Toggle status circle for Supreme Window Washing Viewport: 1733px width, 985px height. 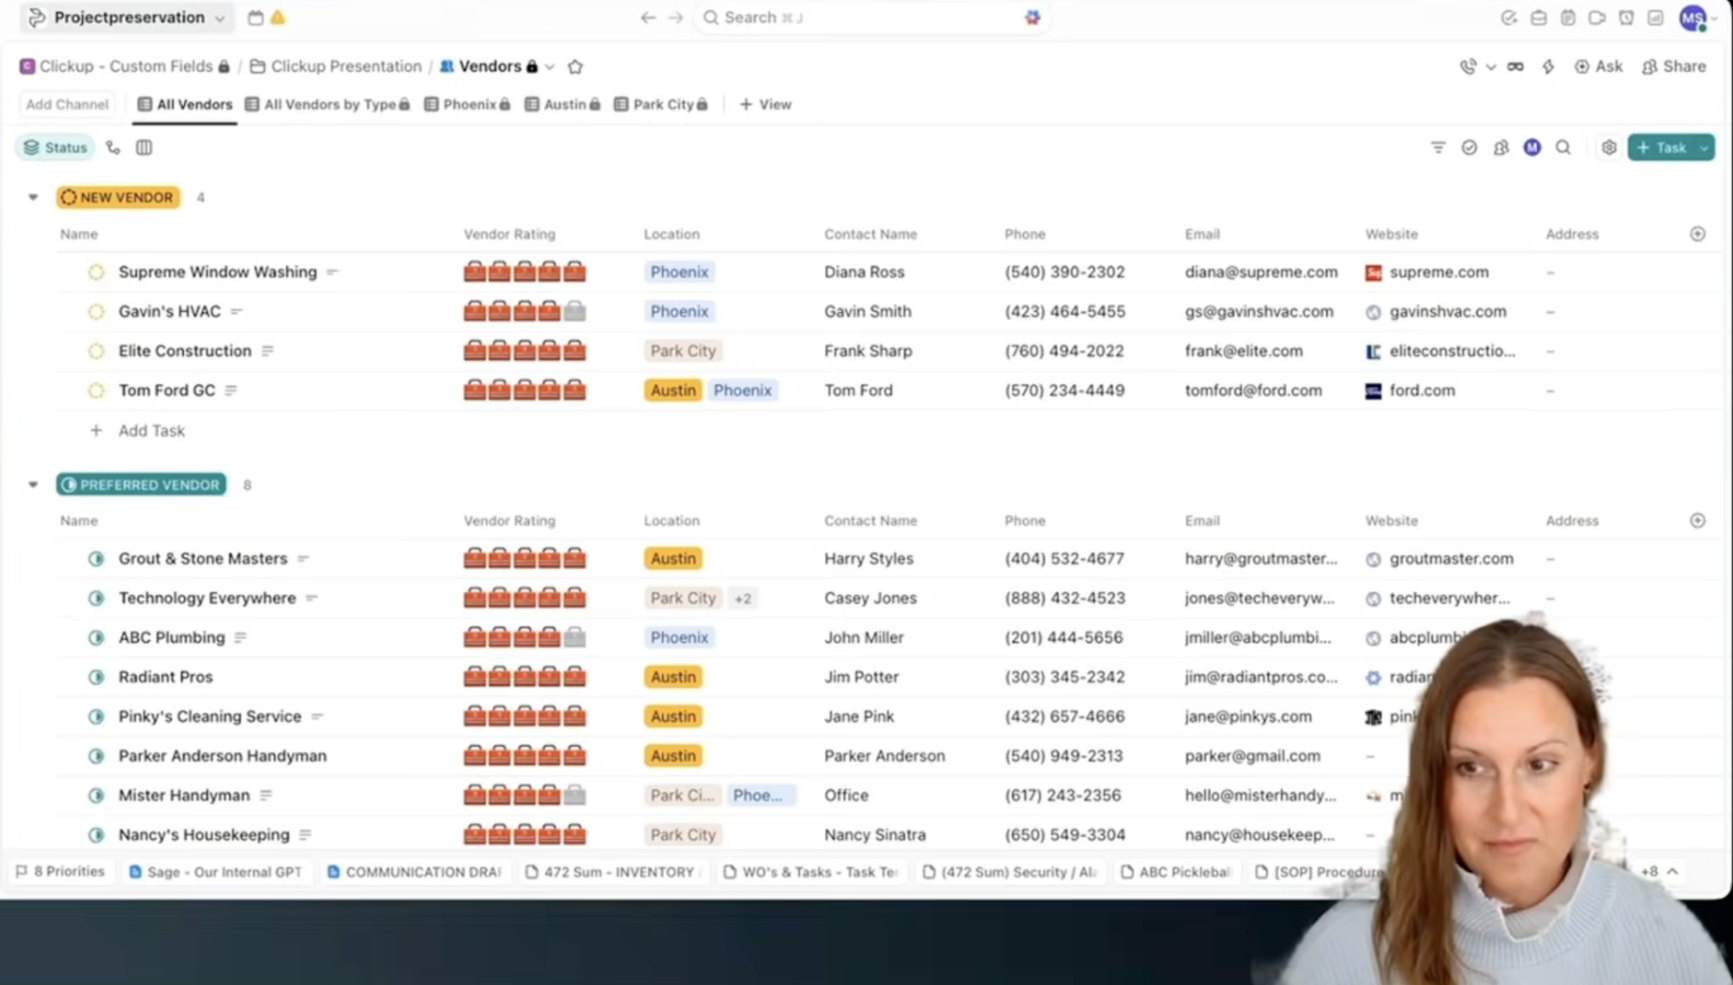96,272
